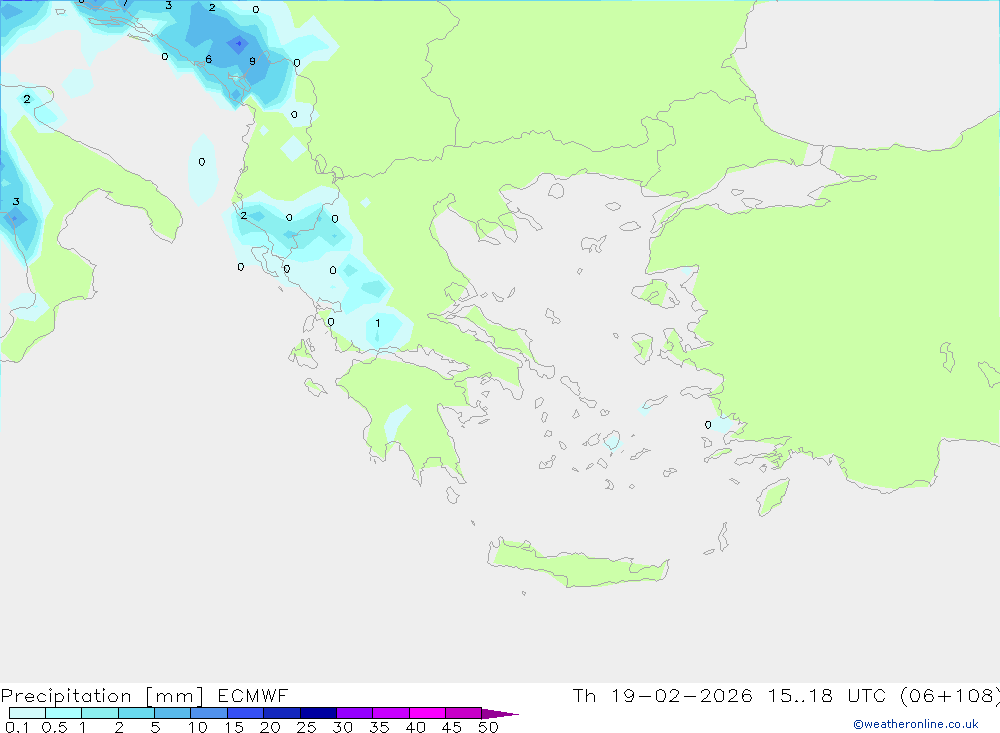The width and height of the screenshot is (1000, 733).
Task: Select the dark navy swatch between 25 and 30
Action: (318, 713)
